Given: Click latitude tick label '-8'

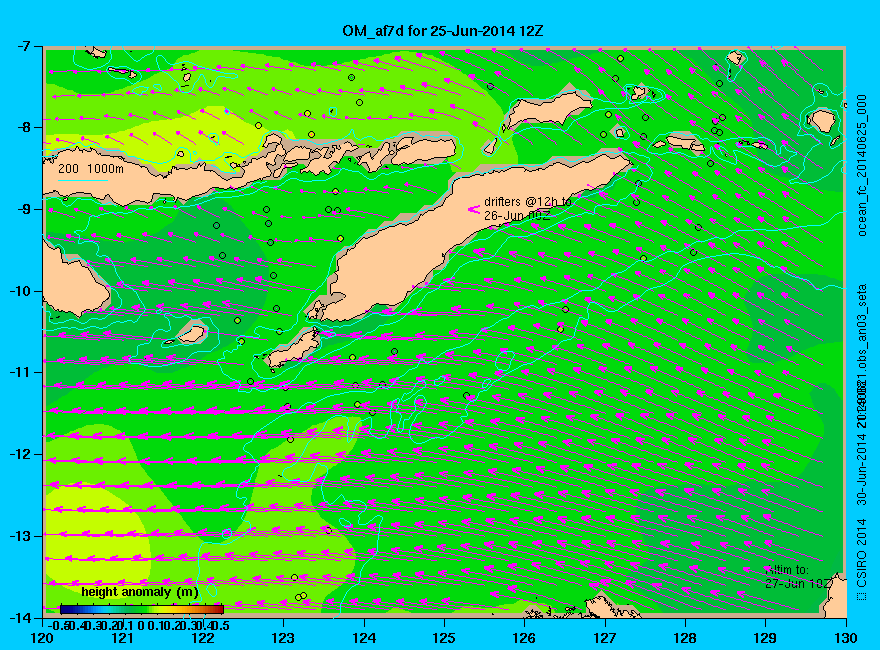Looking at the screenshot, I should point(22,127).
